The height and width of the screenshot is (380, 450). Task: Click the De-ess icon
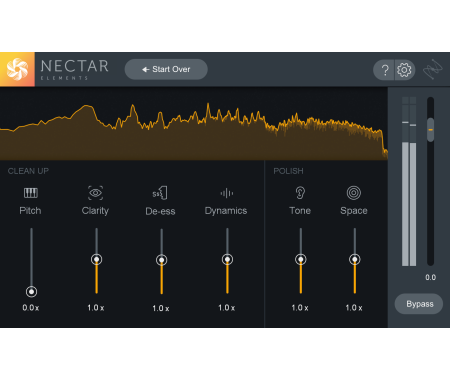[x=160, y=193]
